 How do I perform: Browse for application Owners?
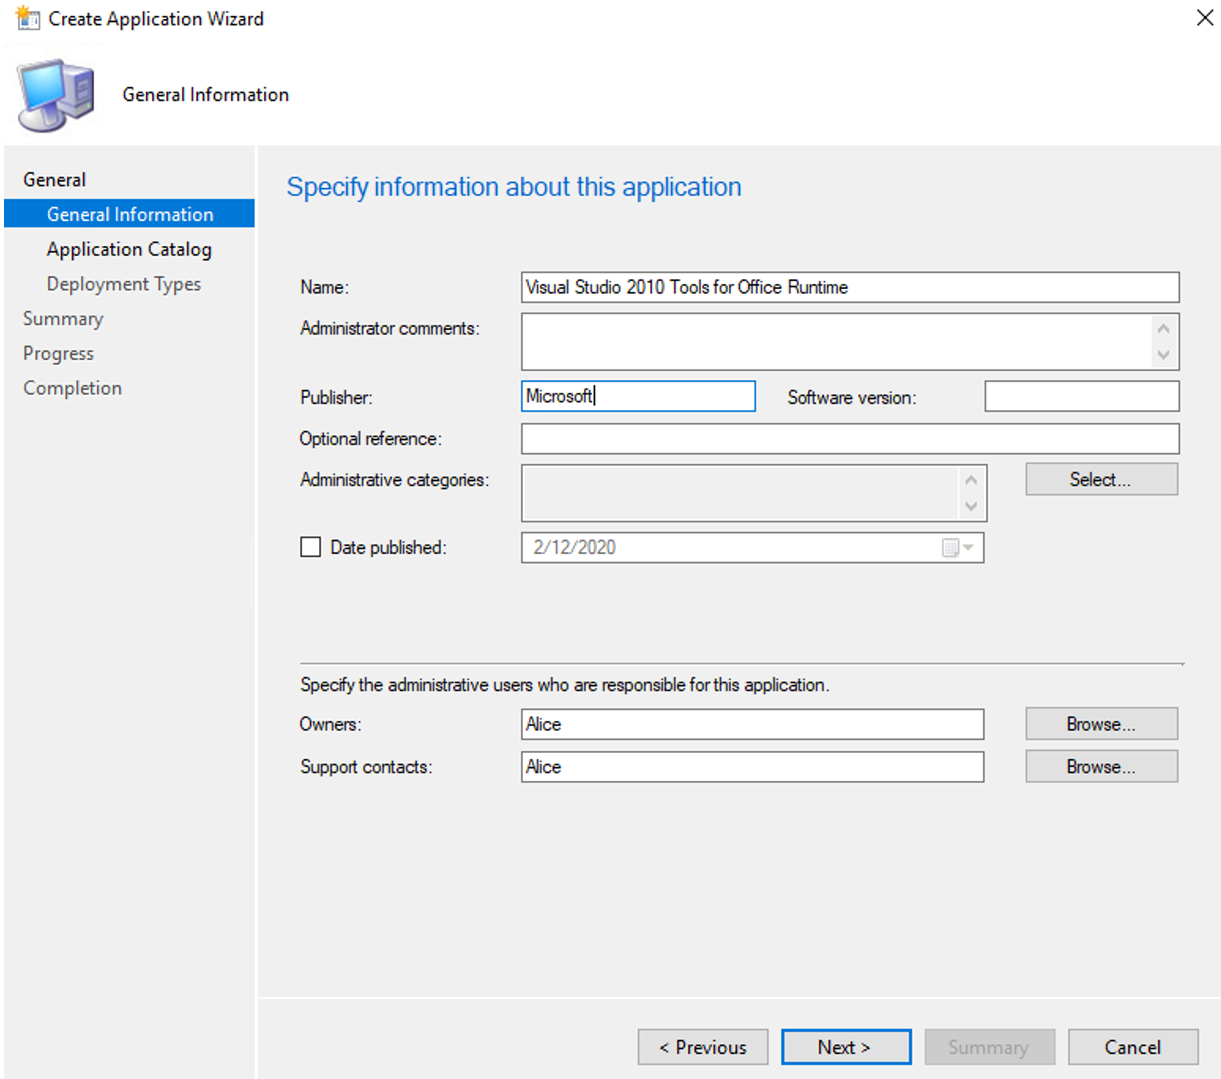click(1101, 724)
